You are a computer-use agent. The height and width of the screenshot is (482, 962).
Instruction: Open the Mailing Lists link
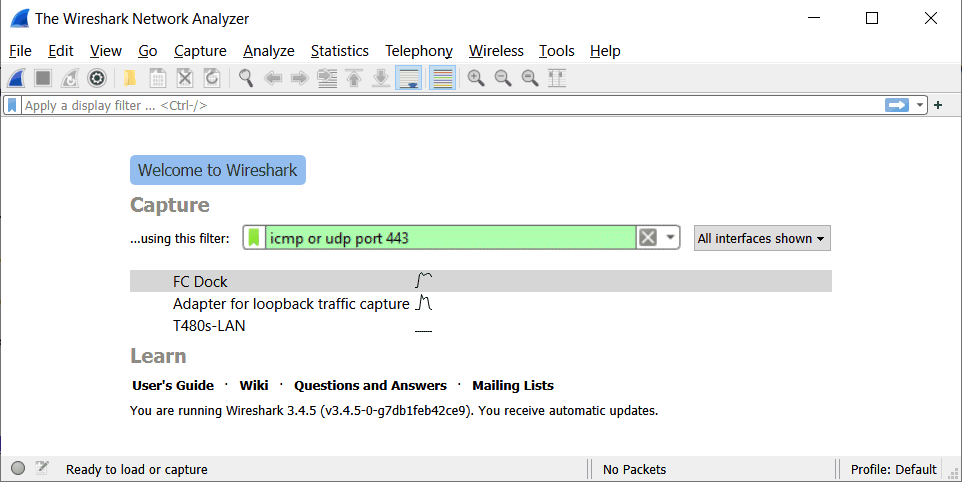(513, 386)
